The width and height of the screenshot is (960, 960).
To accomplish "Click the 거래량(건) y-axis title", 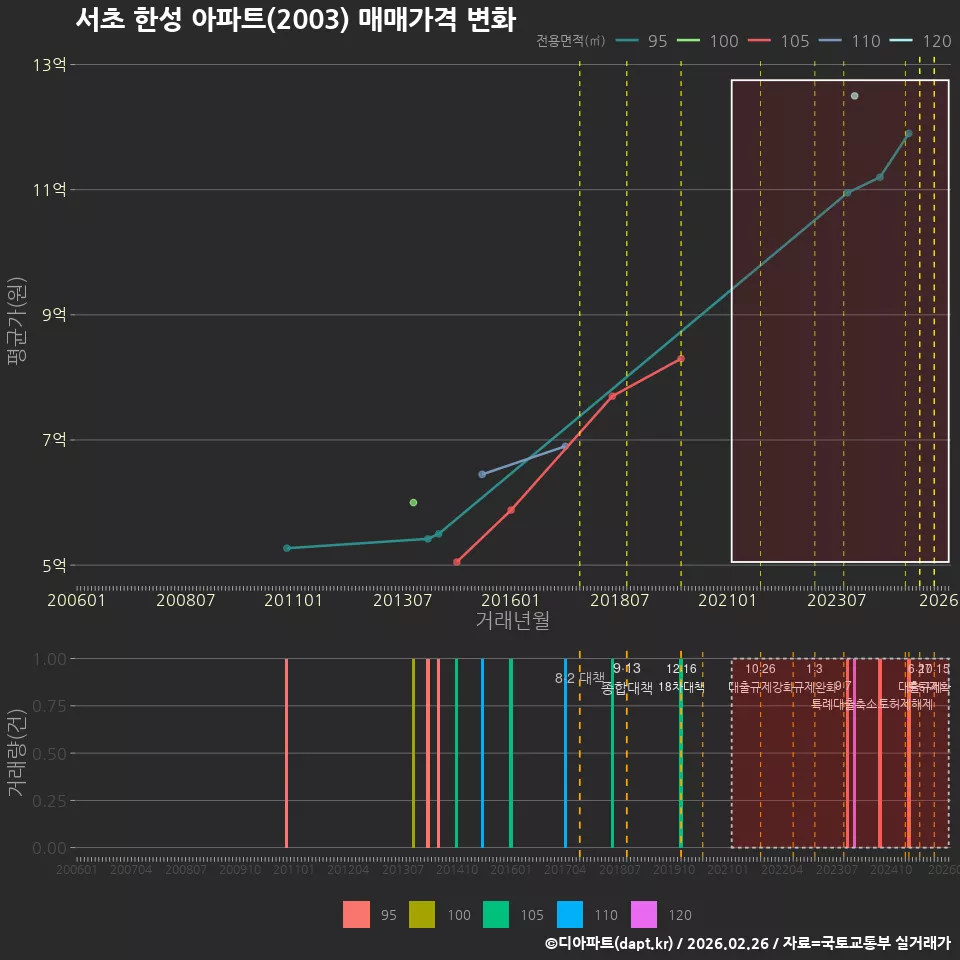I will tap(17, 753).
